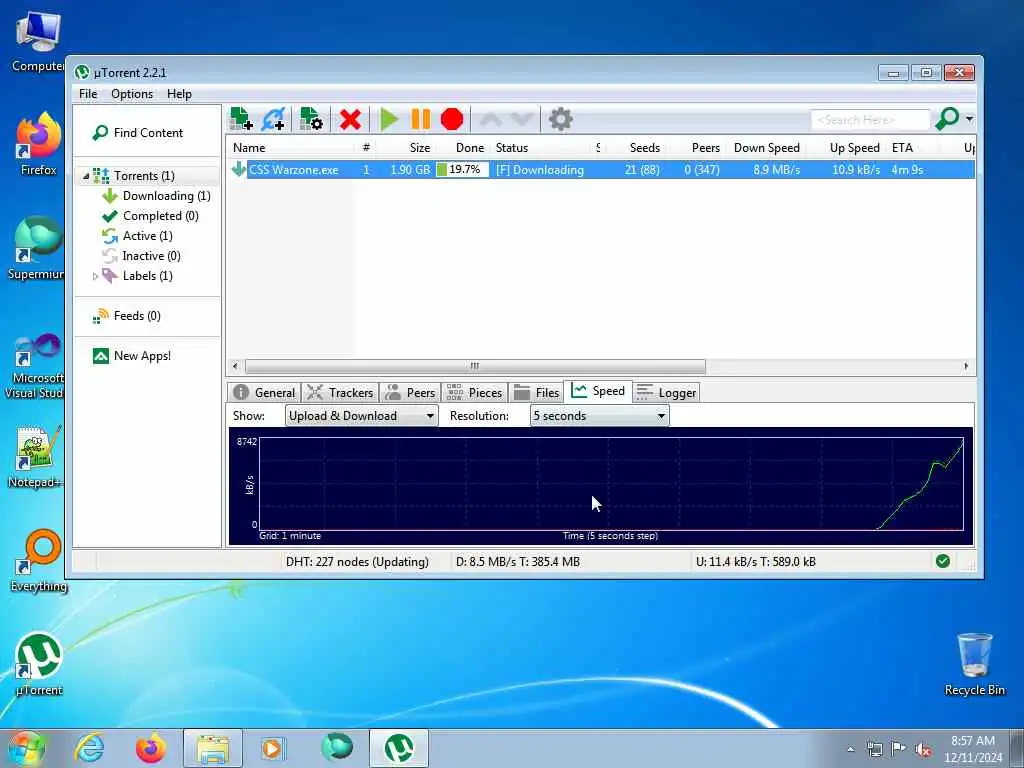This screenshot has width=1024, height=768.
Task: Click the upload speed status entry
Action: click(756, 562)
